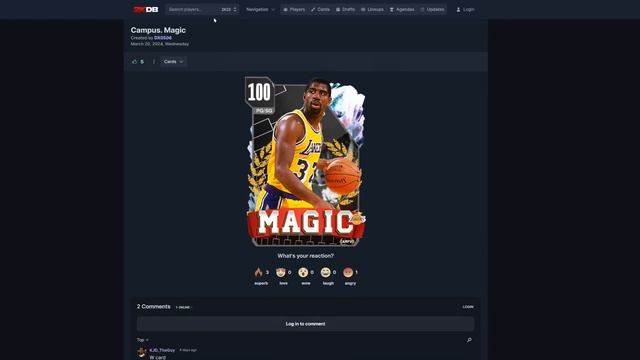The height and width of the screenshot is (360, 640).
Task: Open the Lineups nav item
Action: (x=372, y=9)
